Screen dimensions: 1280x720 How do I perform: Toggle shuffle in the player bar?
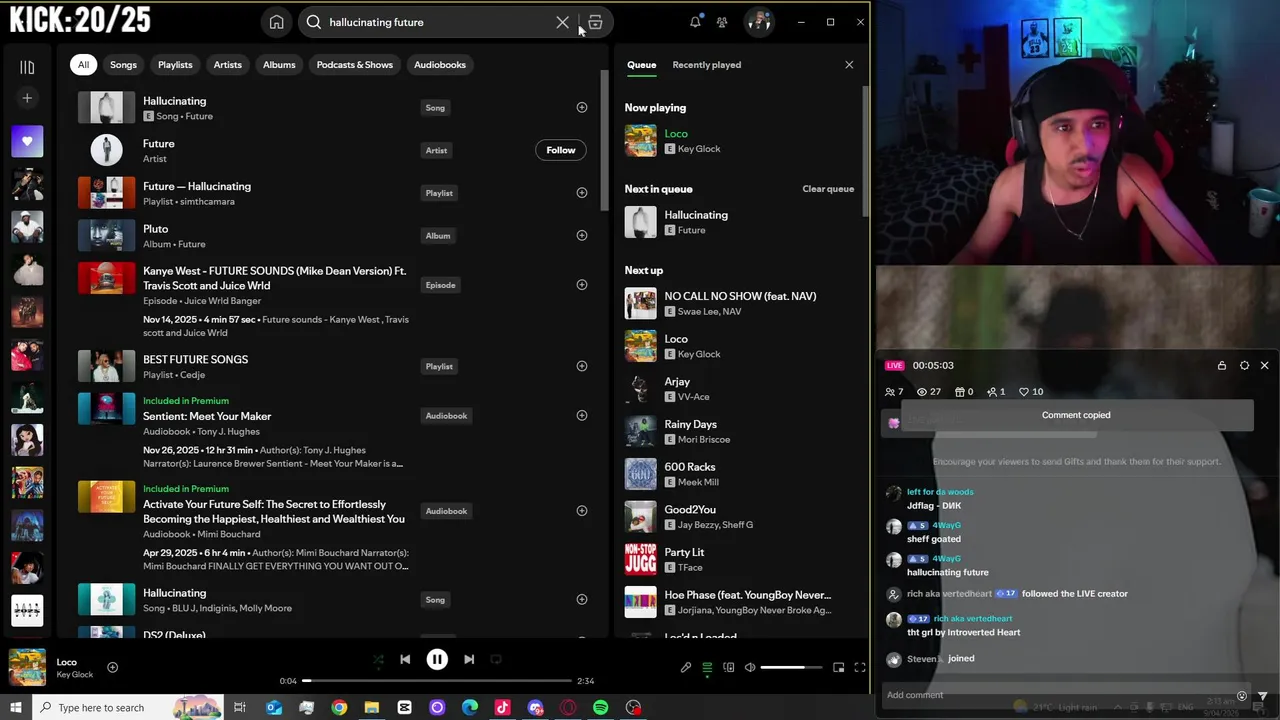[x=378, y=659]
